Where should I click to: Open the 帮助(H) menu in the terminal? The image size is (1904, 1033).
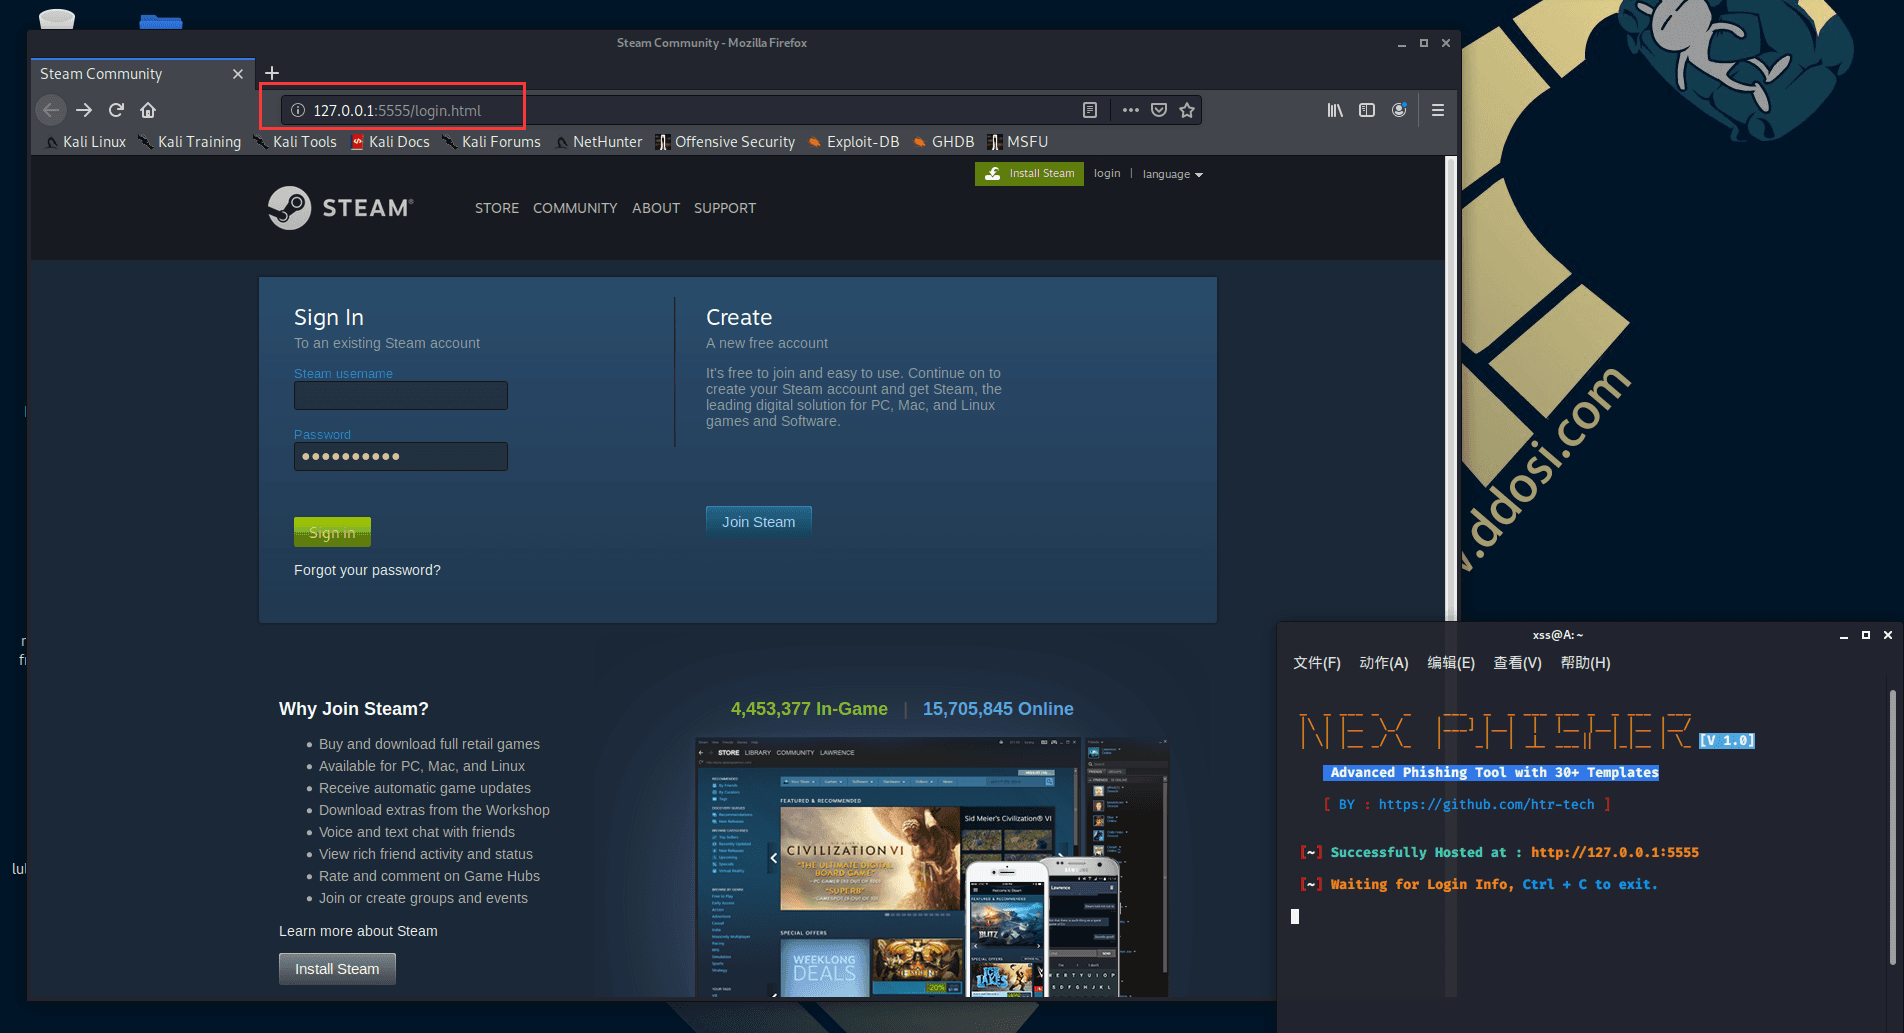(1585, 663)
